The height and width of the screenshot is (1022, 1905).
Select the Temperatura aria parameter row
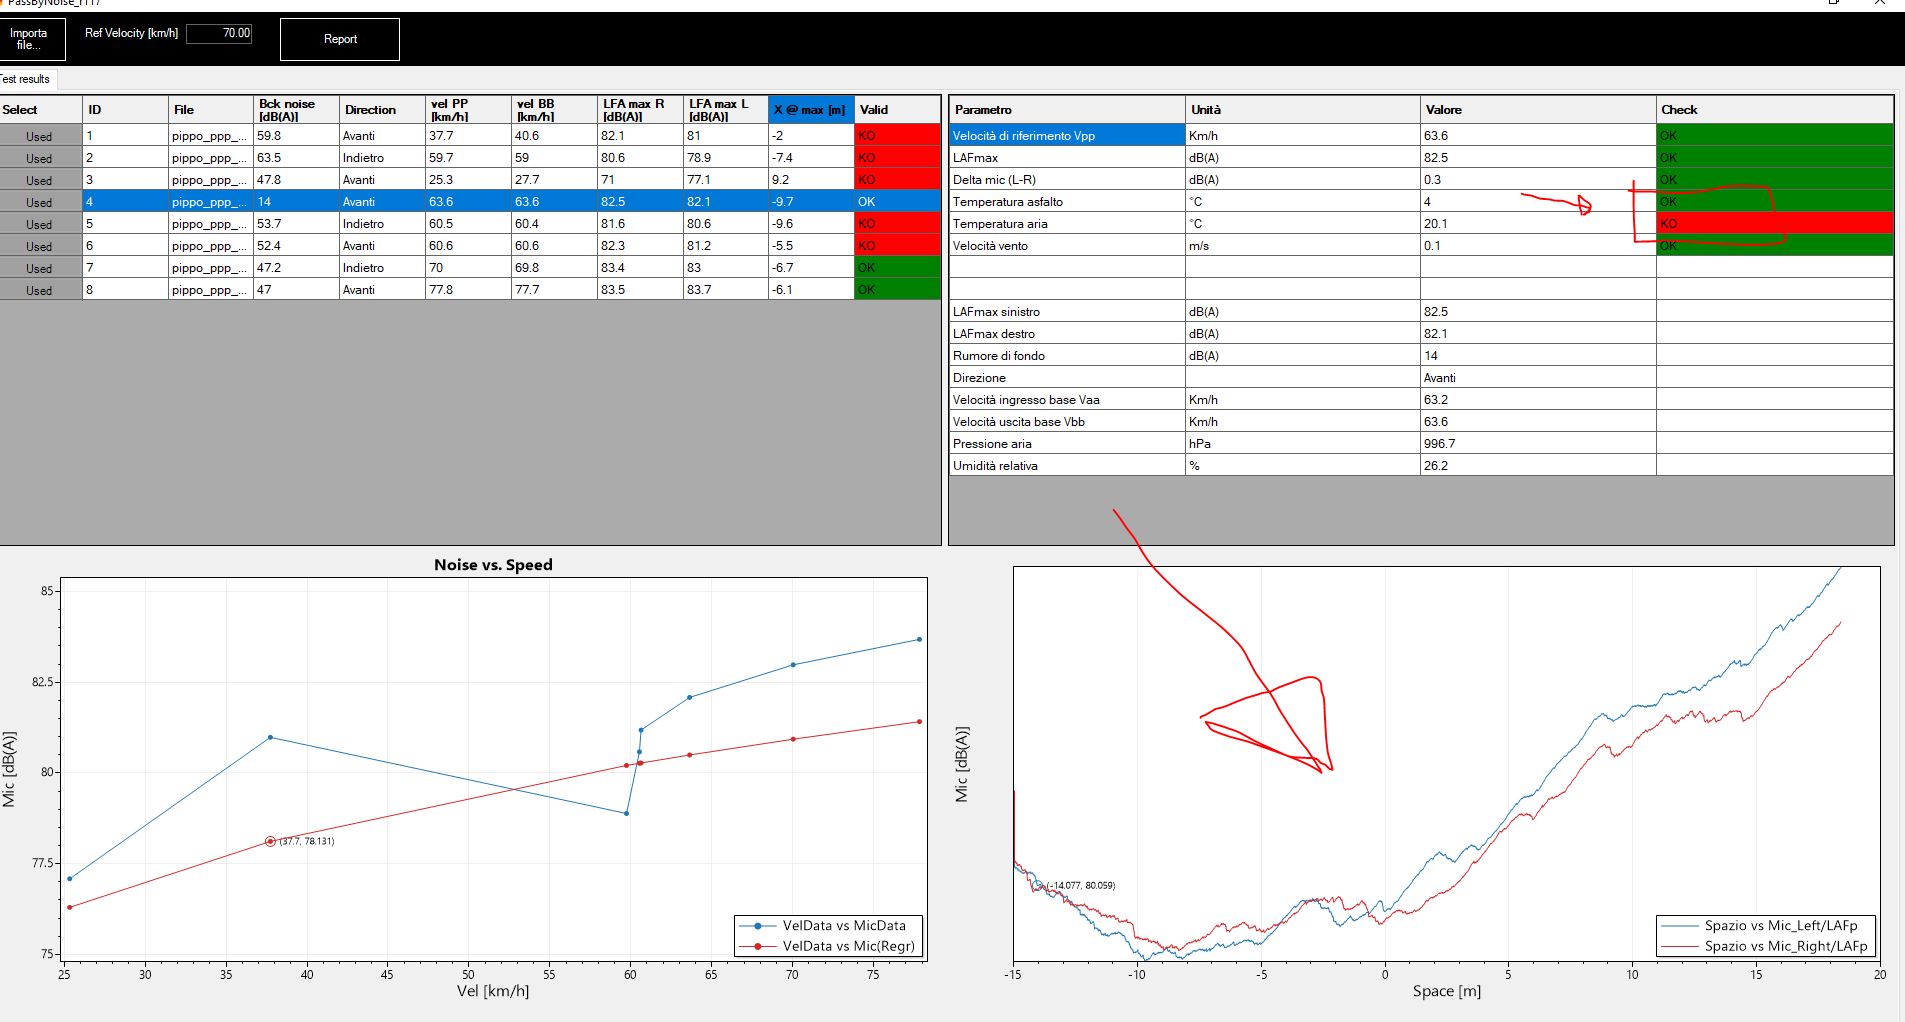[1065, 224]
